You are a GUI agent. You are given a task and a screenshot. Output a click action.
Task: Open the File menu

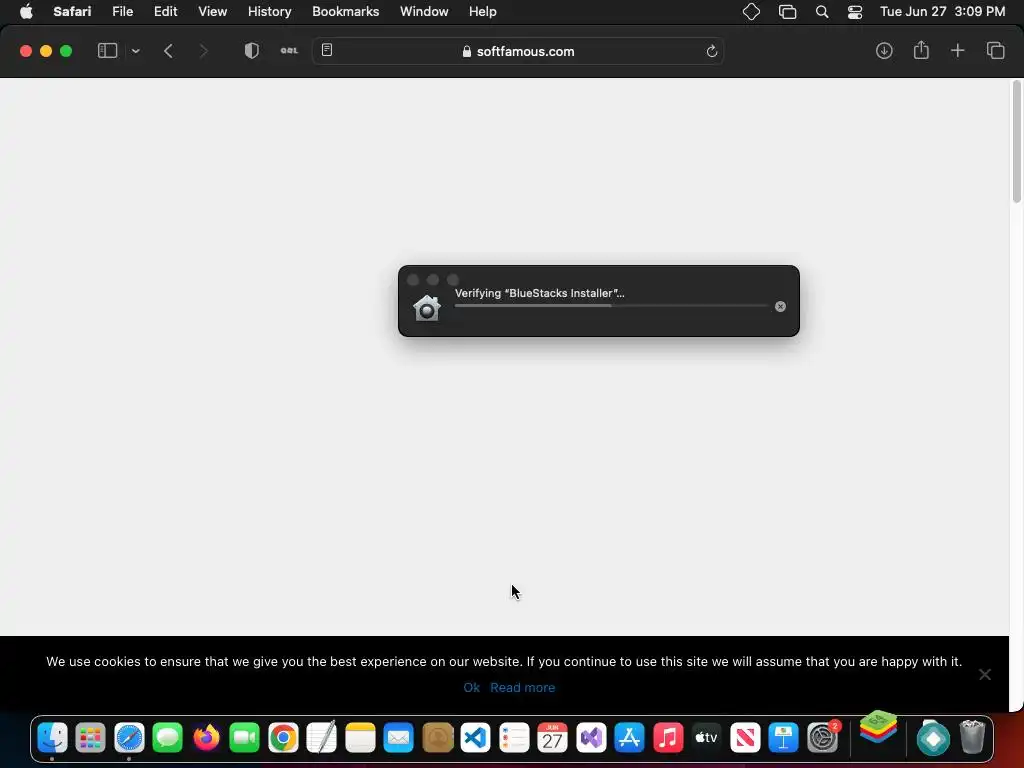tap(122, 12)
